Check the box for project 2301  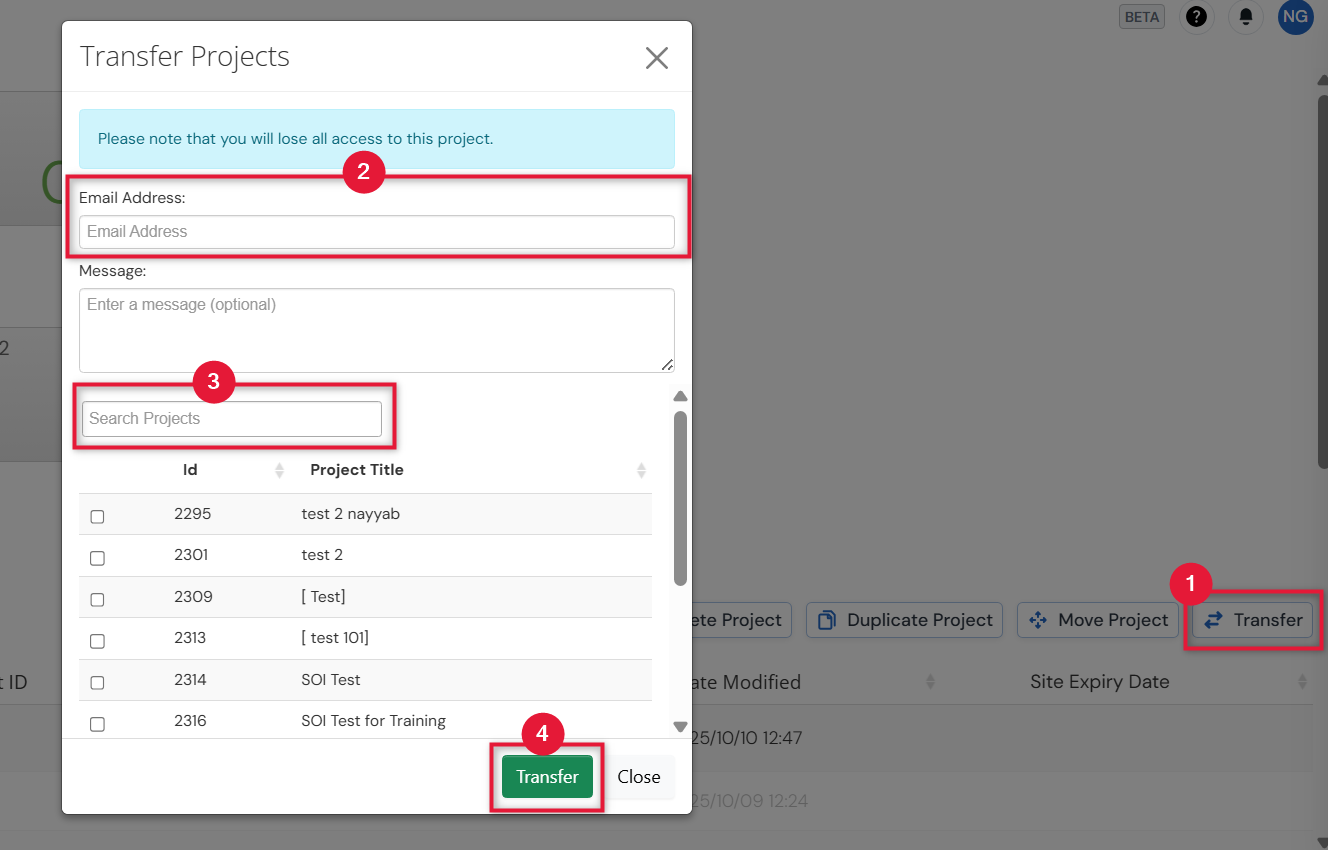(x=97, y=558)
